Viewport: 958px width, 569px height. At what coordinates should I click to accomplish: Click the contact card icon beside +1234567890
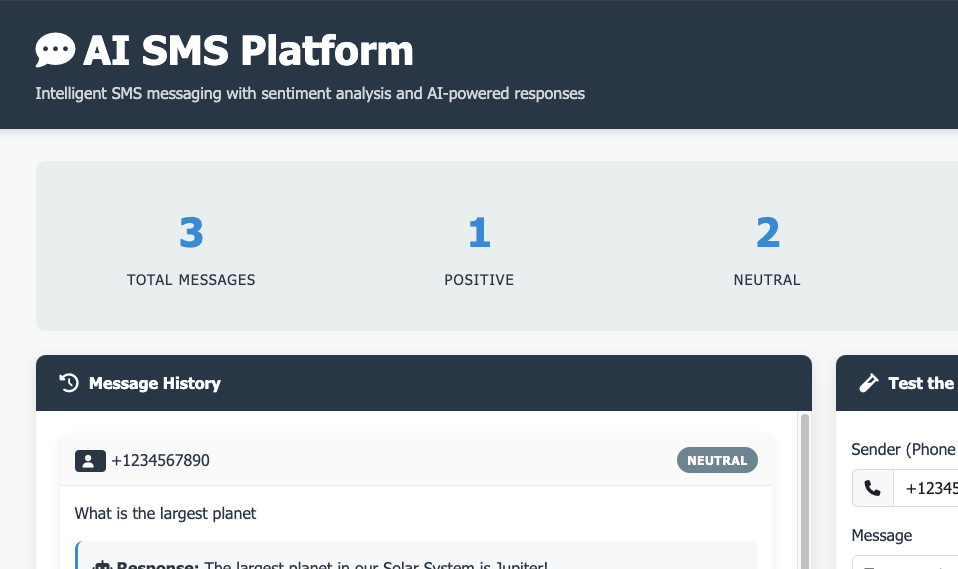point(89,461)
